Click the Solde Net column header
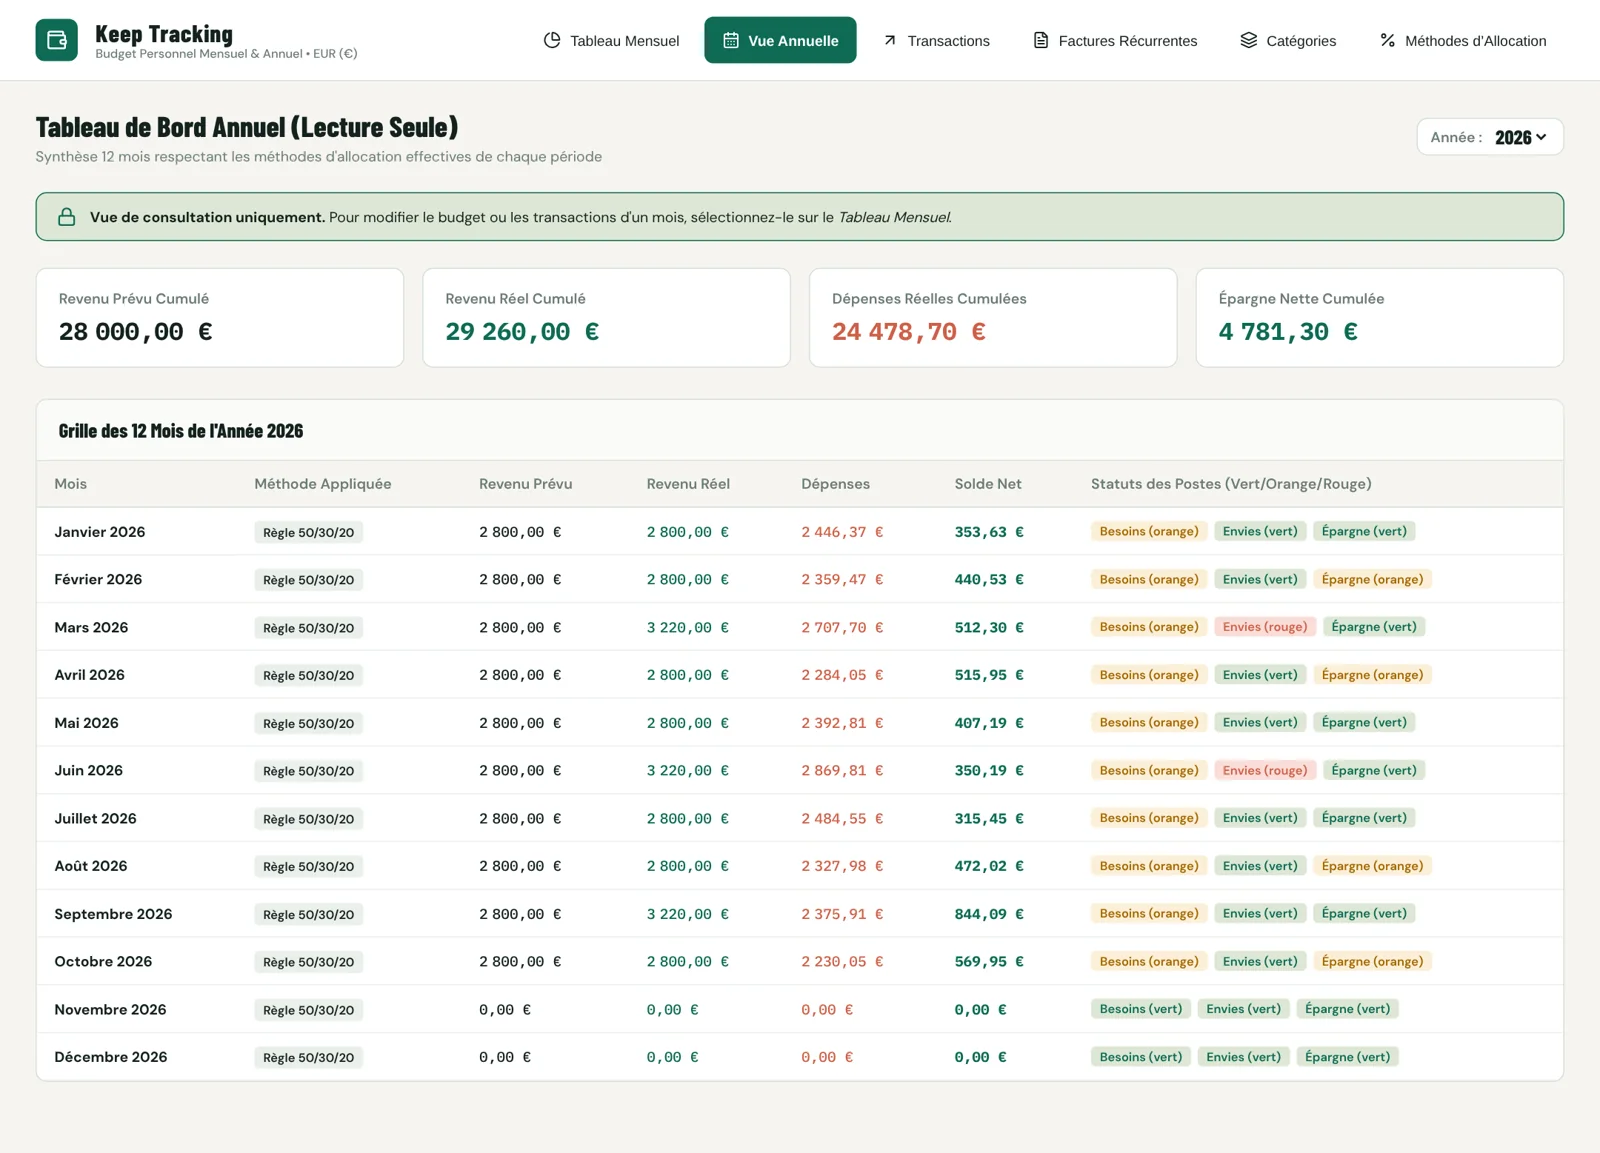Viewport: 1600px width, 1153px height. 988,484
